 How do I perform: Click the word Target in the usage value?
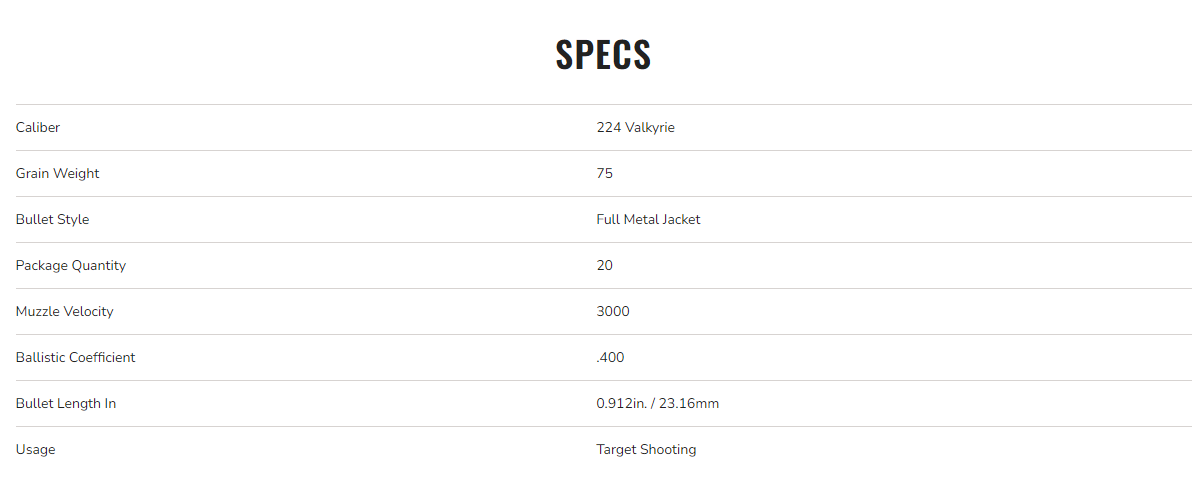[617, 449]
